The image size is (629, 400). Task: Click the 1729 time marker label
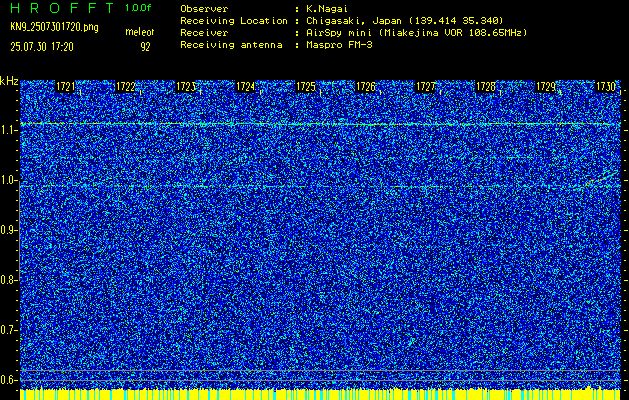[546, 87]
